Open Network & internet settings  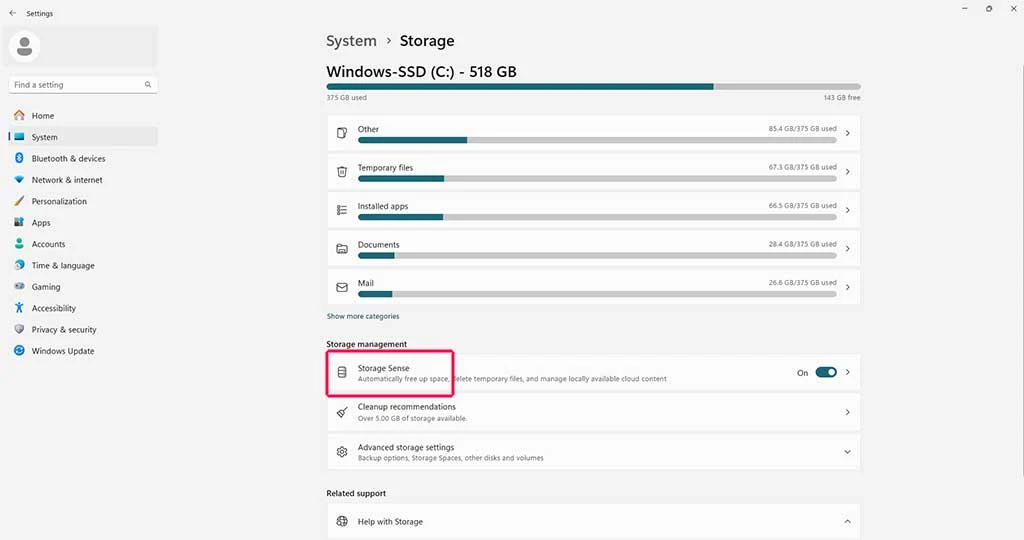point(67,180)
